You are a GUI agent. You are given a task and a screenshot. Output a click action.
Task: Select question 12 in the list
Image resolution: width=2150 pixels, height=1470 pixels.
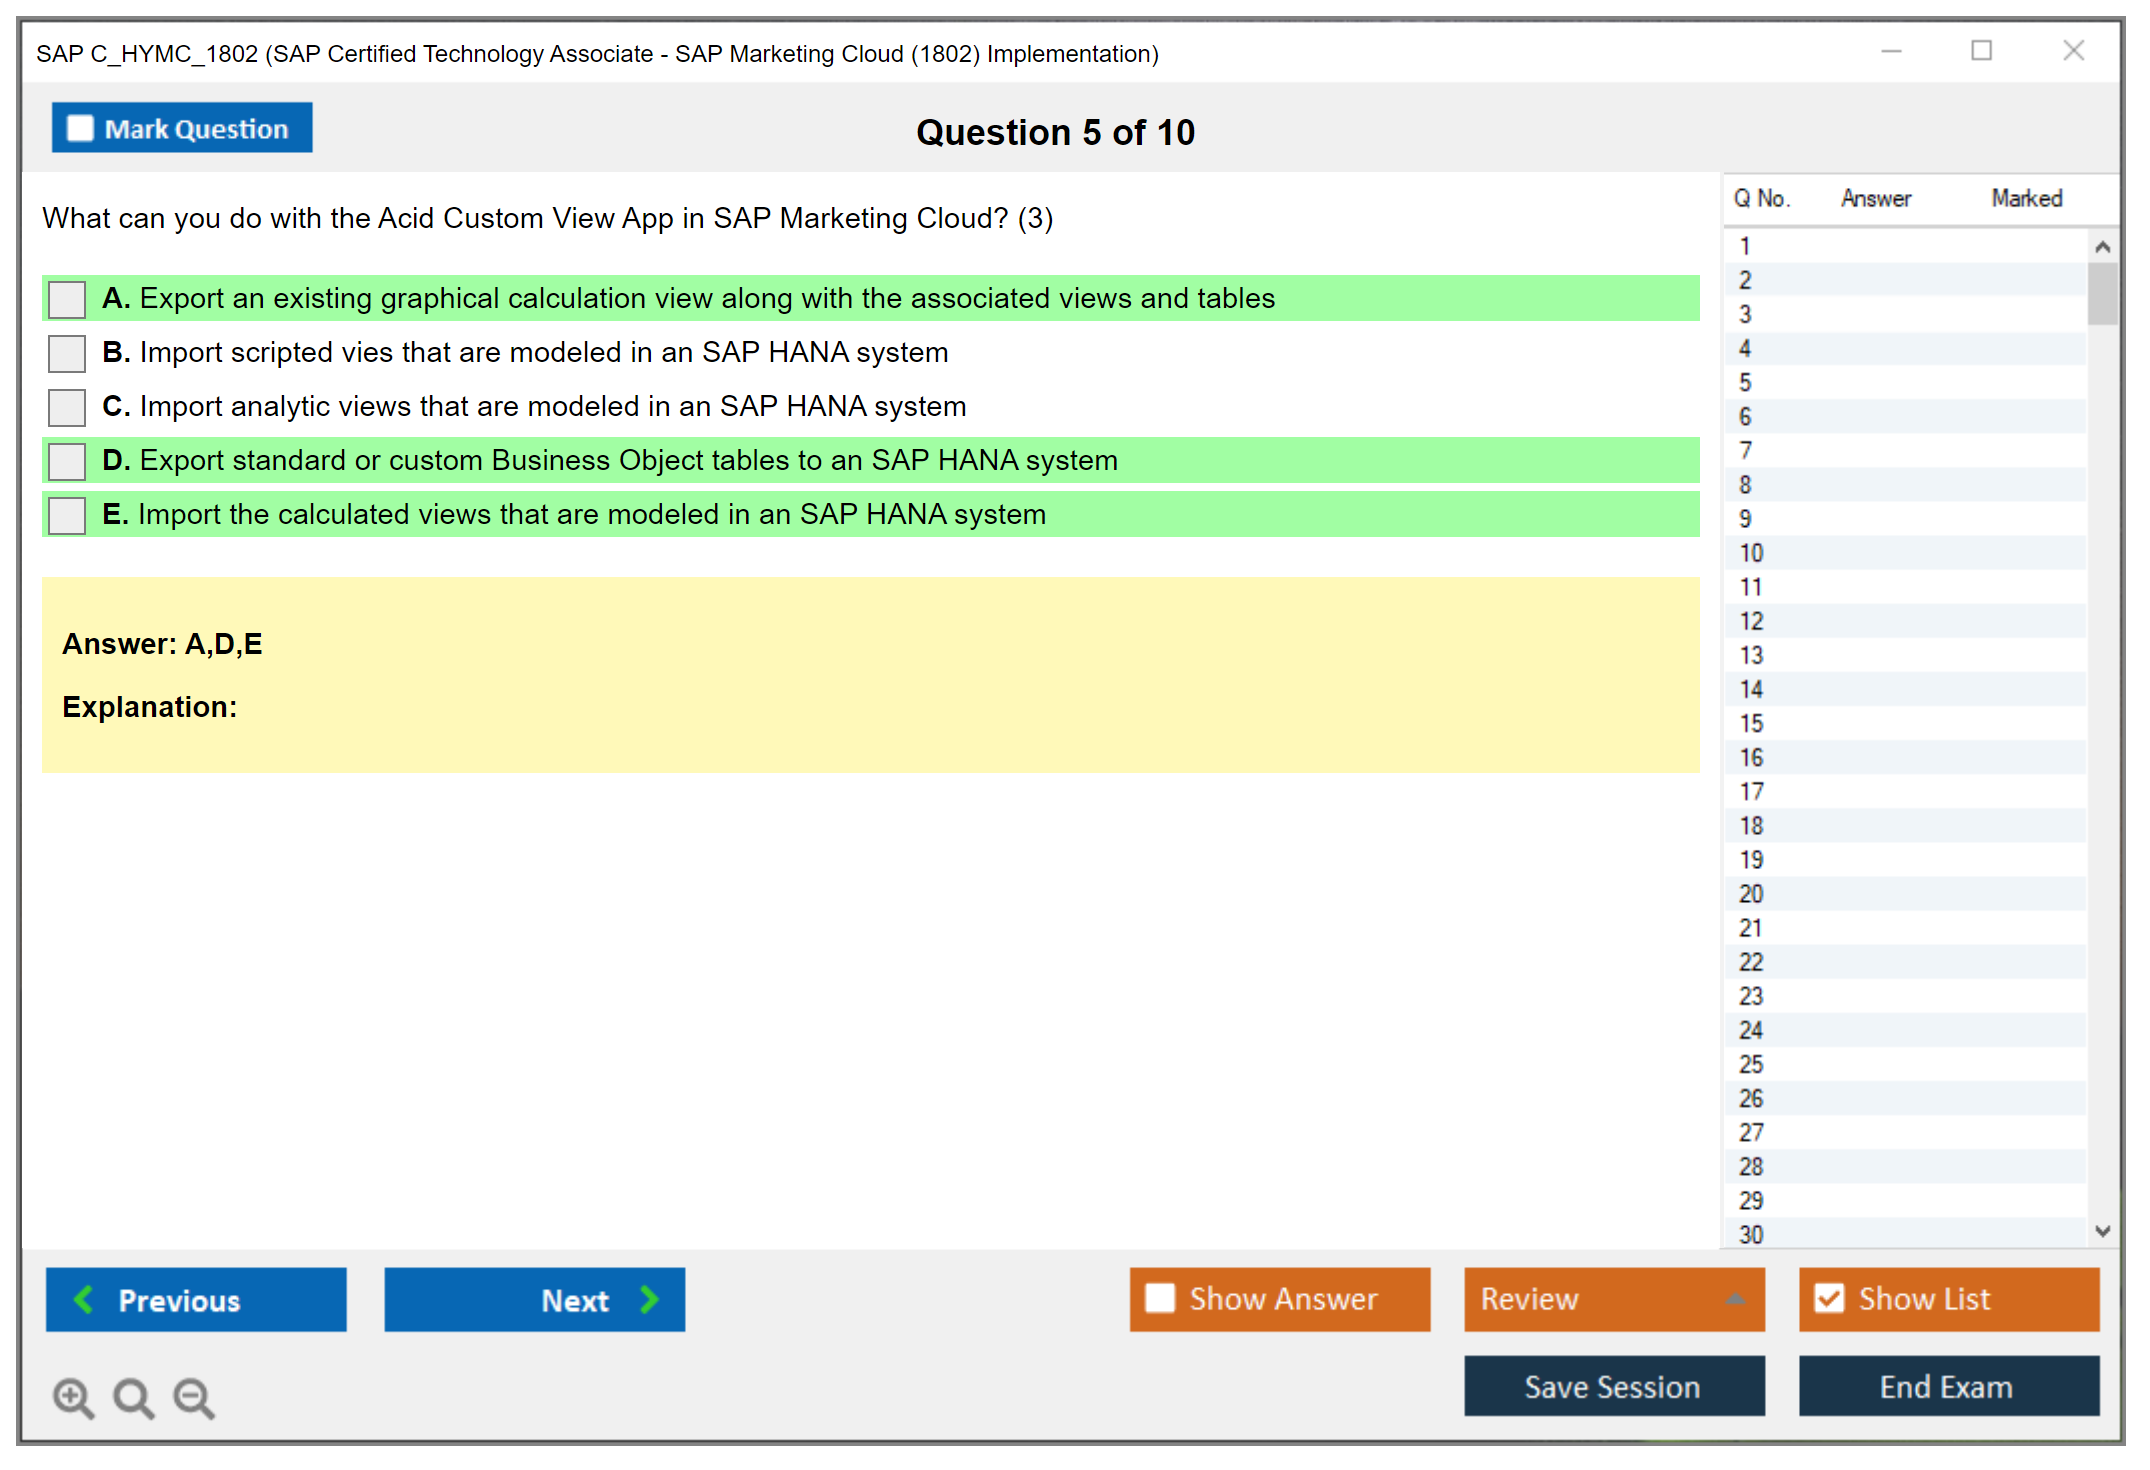(x=1751, y=621)
